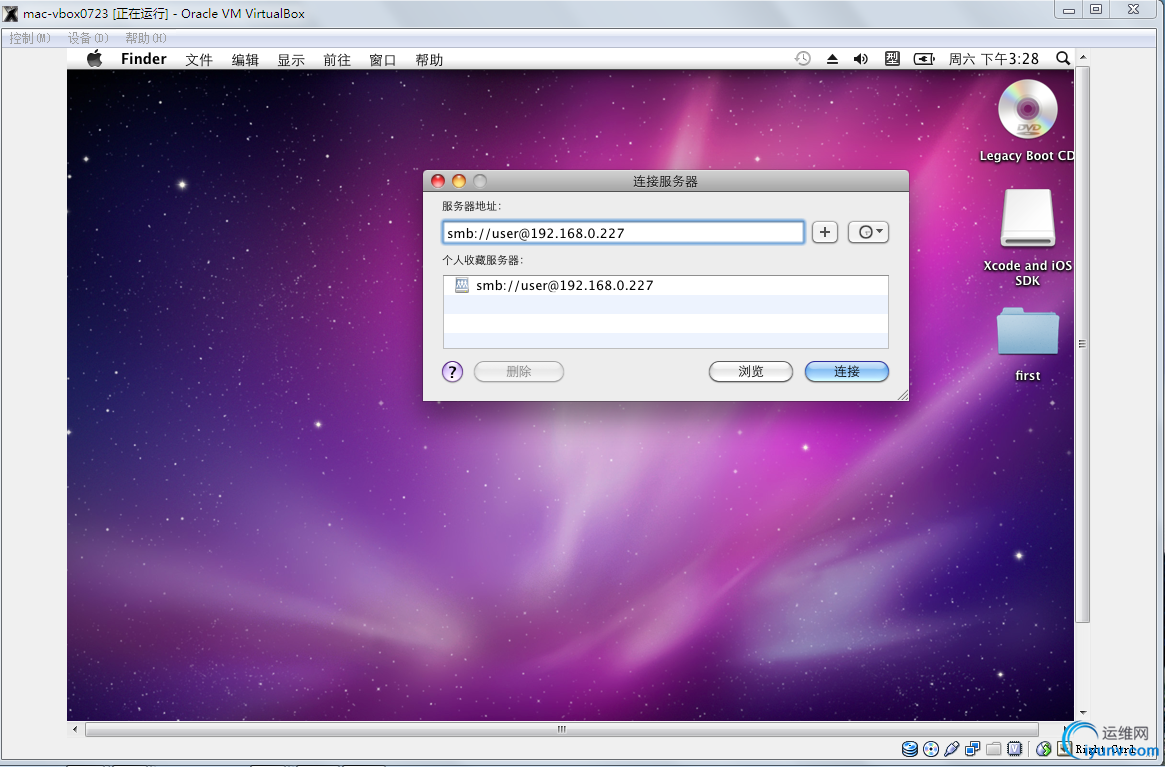Open the Finder 帮助 menu
Screen dimensions: 1165x767
pos(429,59)
